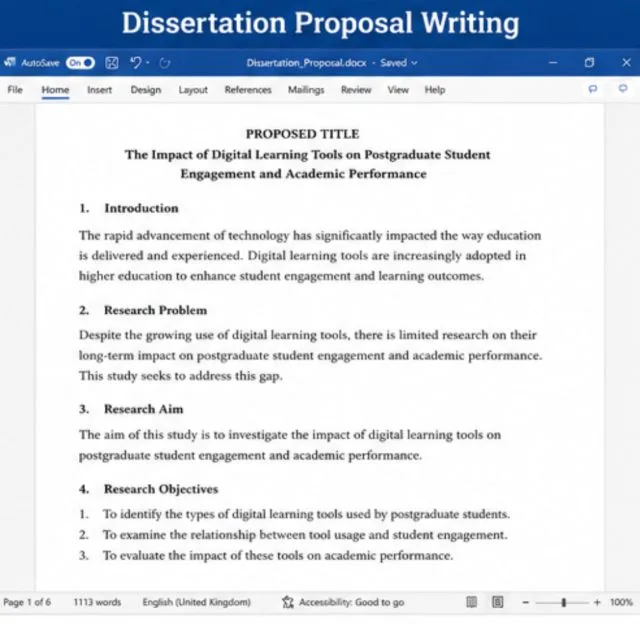Open the File menu
Viewport: 640px width, 624px height.
tap(15, 89)
